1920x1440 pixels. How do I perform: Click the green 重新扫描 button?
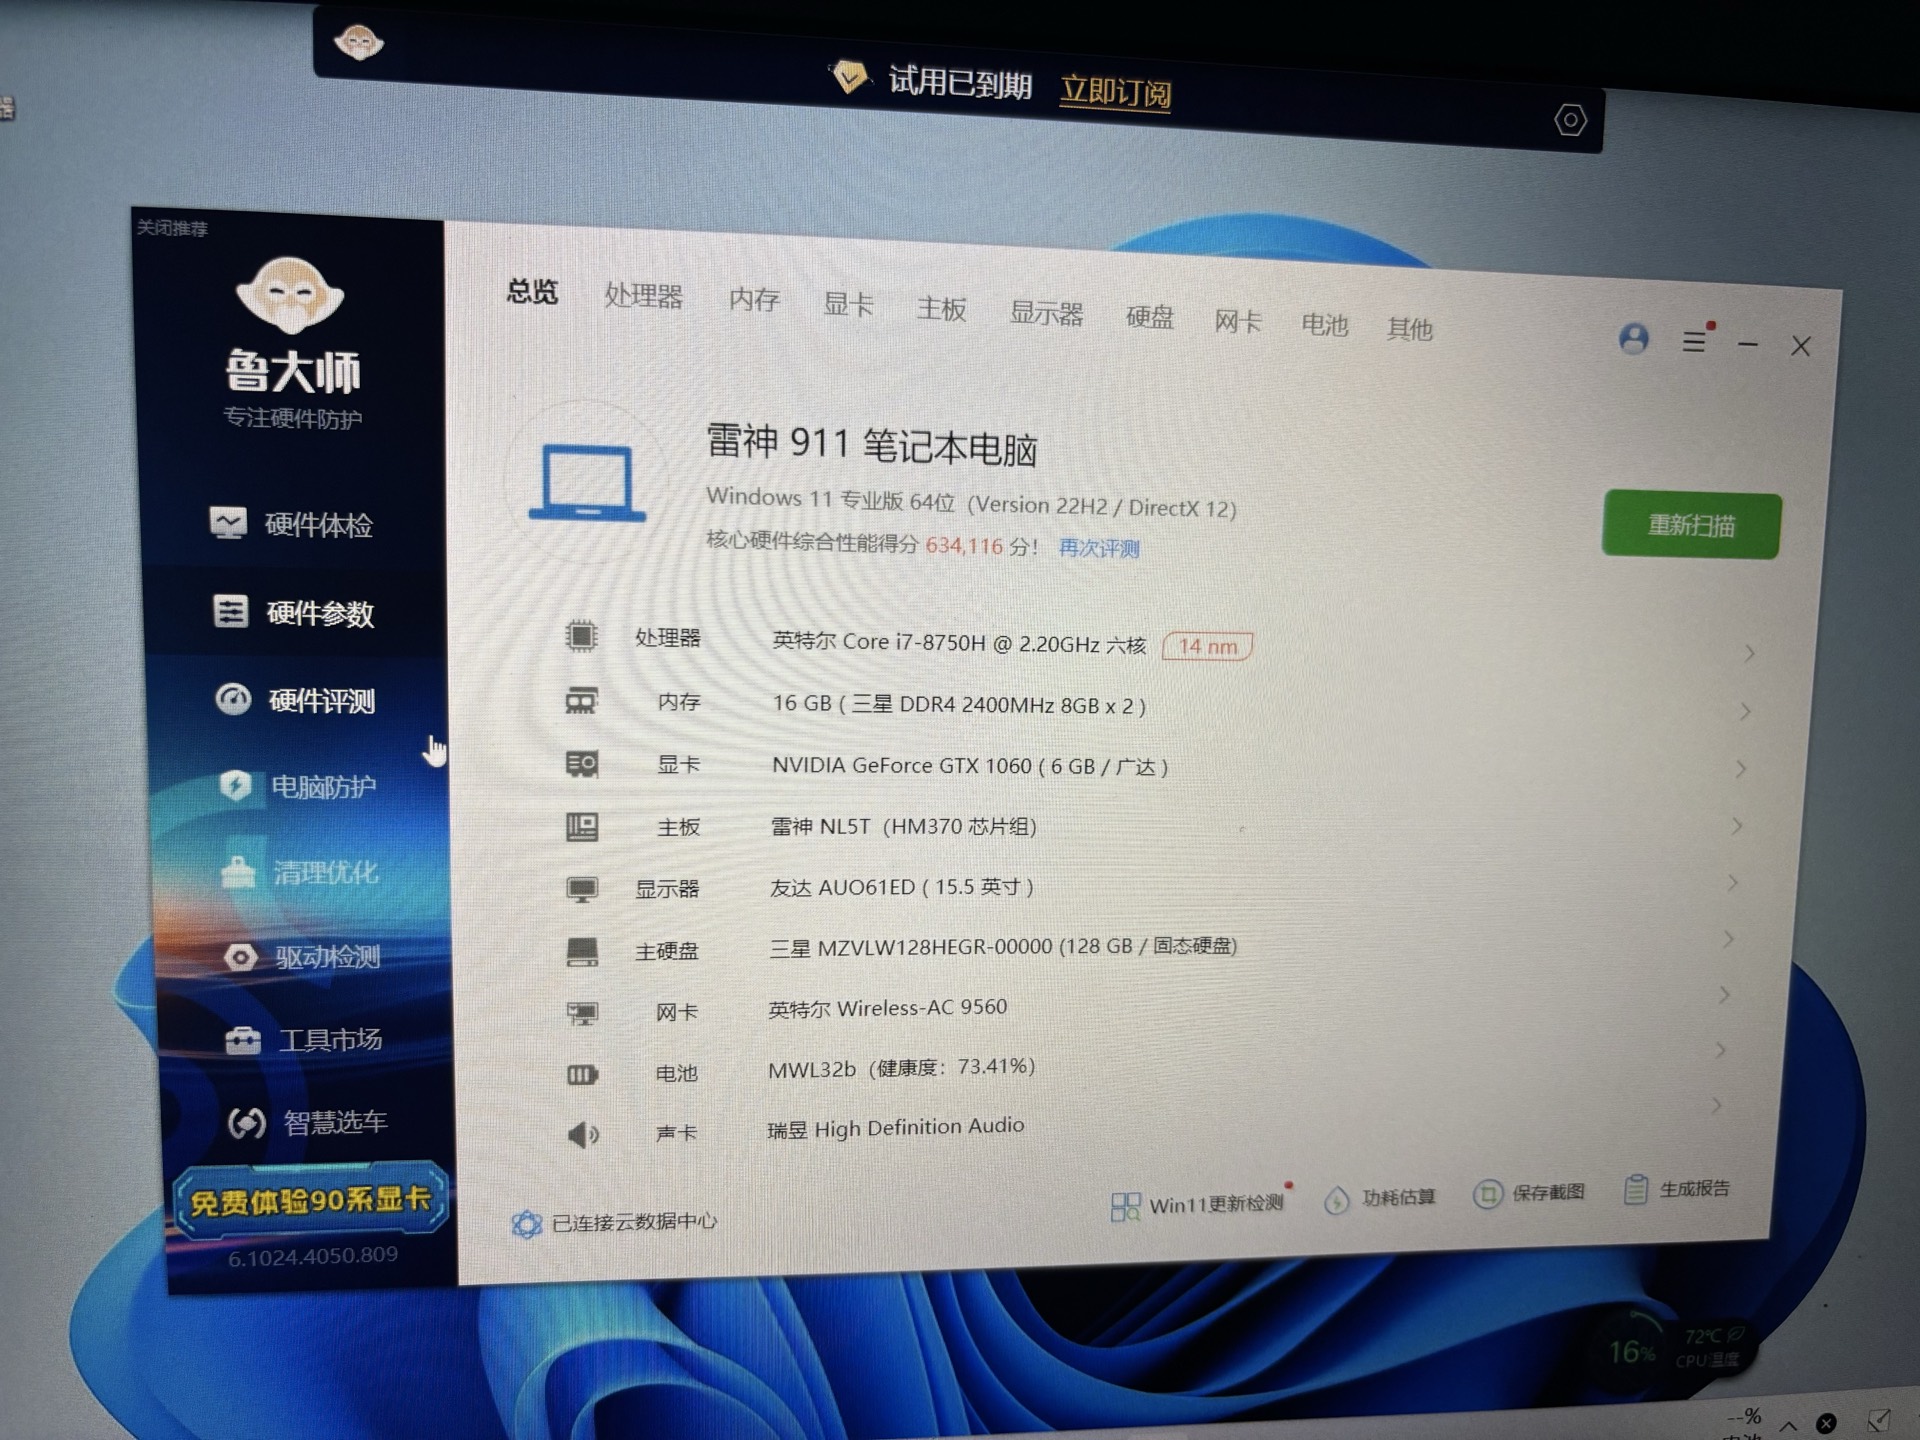[x=1691, y=525]
